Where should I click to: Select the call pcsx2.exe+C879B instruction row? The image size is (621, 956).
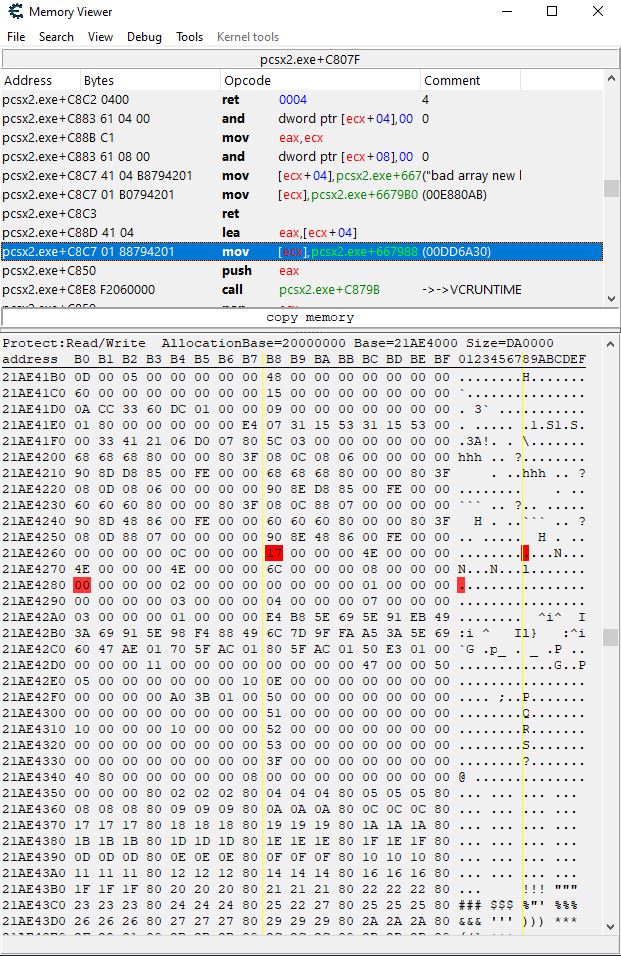pos(300,290)
